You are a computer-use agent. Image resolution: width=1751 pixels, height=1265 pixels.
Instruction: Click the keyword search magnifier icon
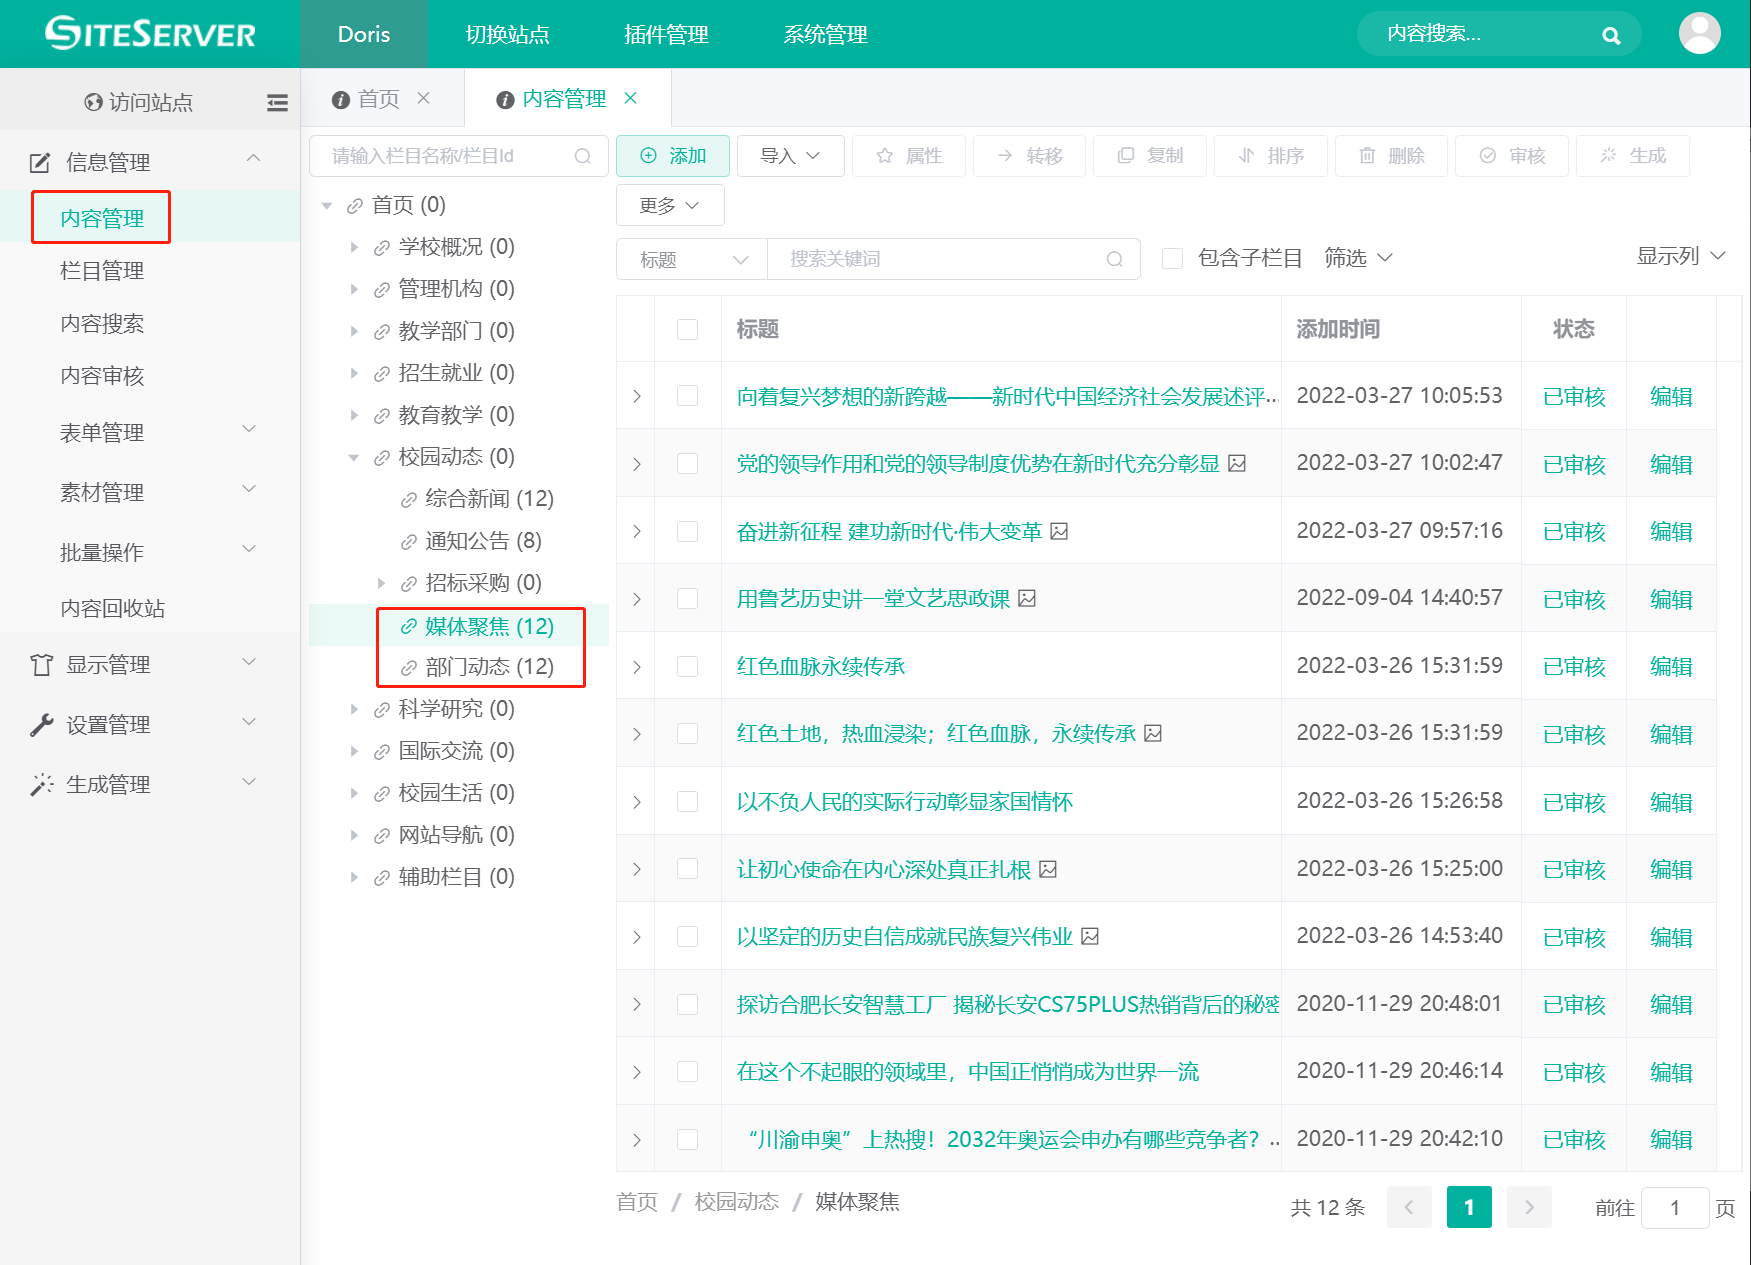coord(1114,259)
